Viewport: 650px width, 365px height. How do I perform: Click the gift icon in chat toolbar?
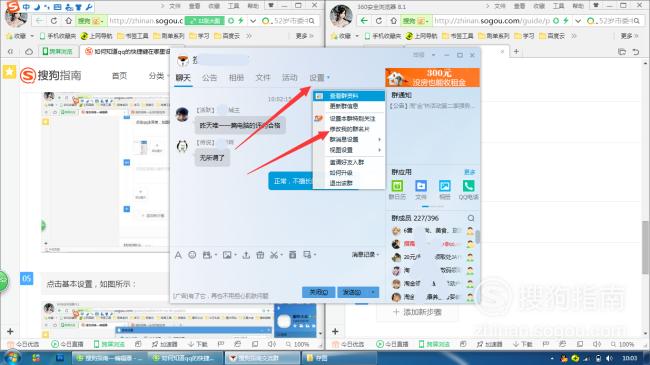point(260,255)
